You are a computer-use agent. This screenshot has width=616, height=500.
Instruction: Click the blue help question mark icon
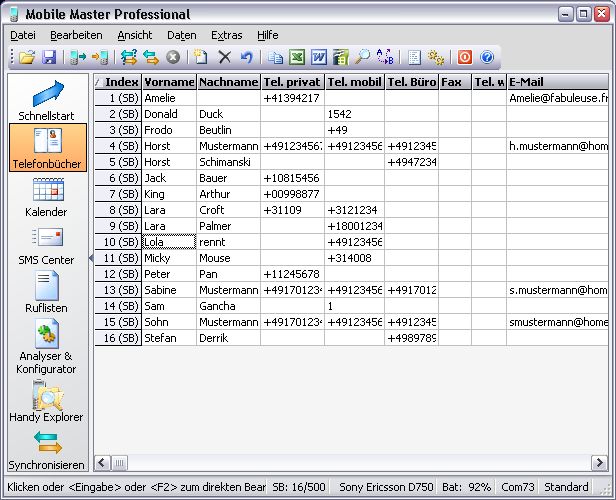487,58
